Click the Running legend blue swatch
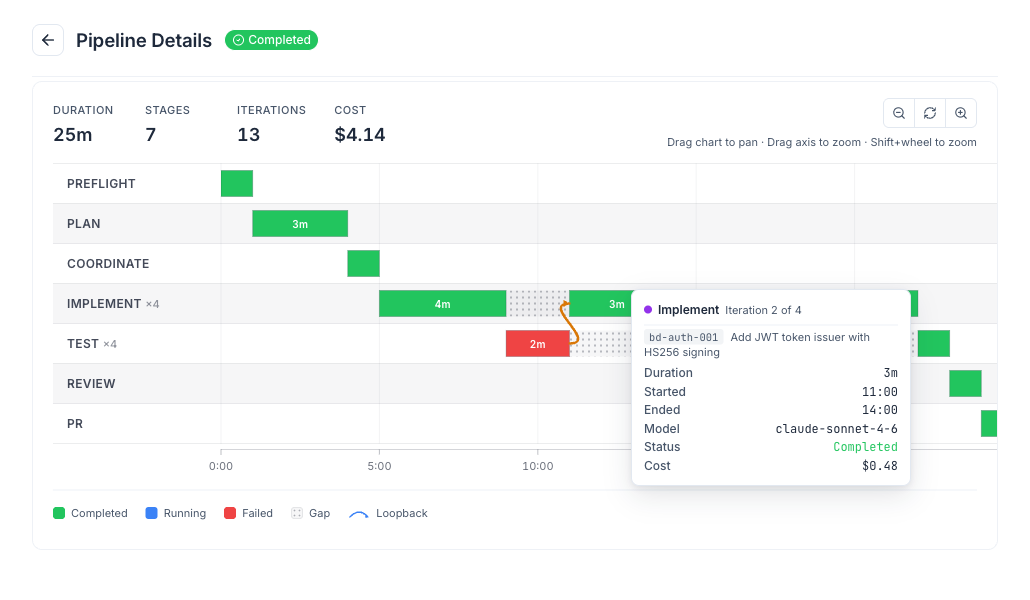This screenshot has height=600, width=1030. pyautogui.click(x=151, y=513)
